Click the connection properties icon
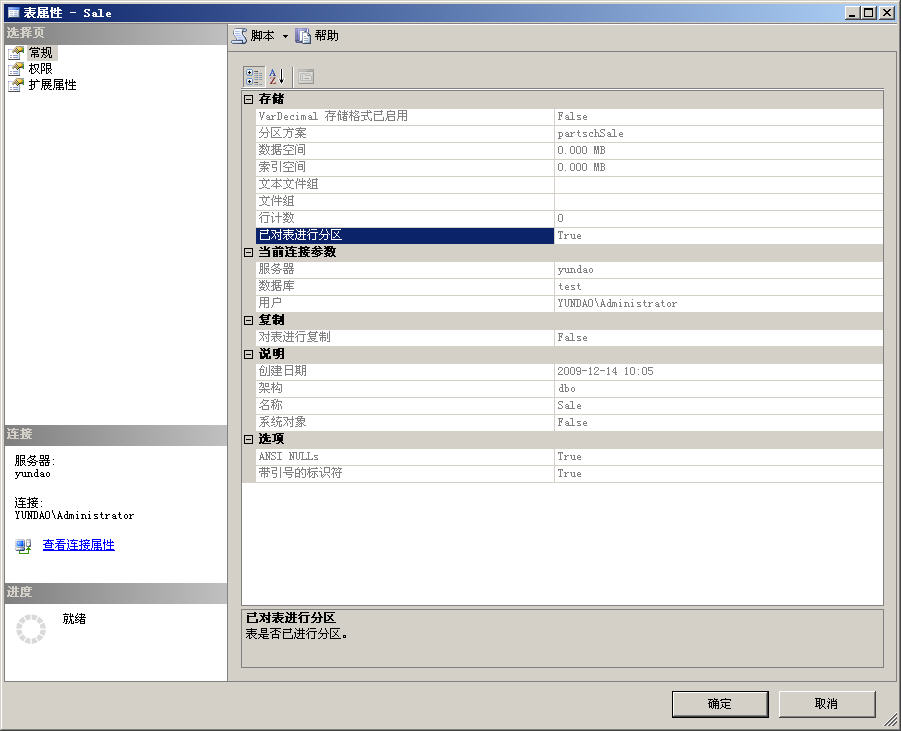The width and height of the screenshot is (901, 731). tap(23, 546)
